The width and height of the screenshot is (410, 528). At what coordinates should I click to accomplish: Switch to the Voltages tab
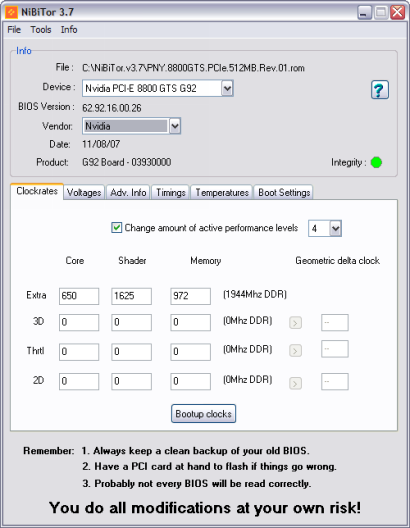tap(84, 192)
